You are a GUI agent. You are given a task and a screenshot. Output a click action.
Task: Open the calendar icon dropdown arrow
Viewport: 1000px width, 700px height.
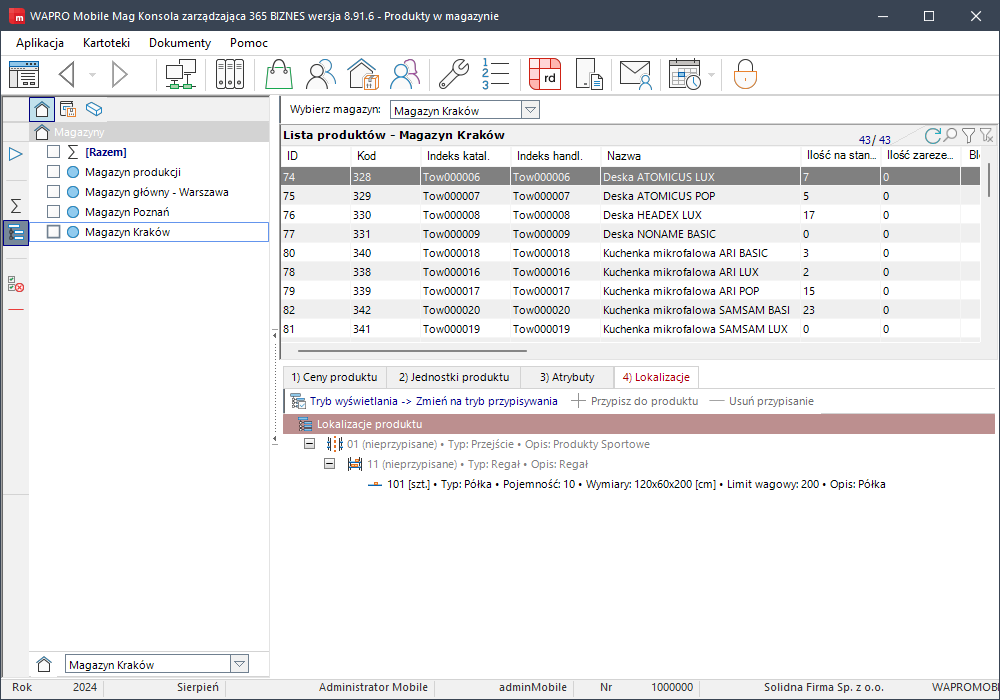coord(712,75)
